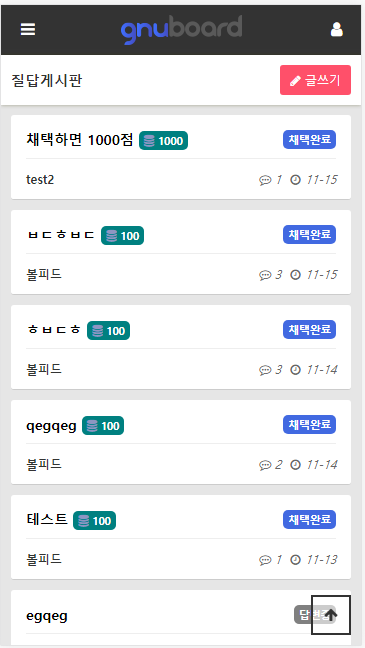
Task: Open the user profile icon
Action: point(336,29)
